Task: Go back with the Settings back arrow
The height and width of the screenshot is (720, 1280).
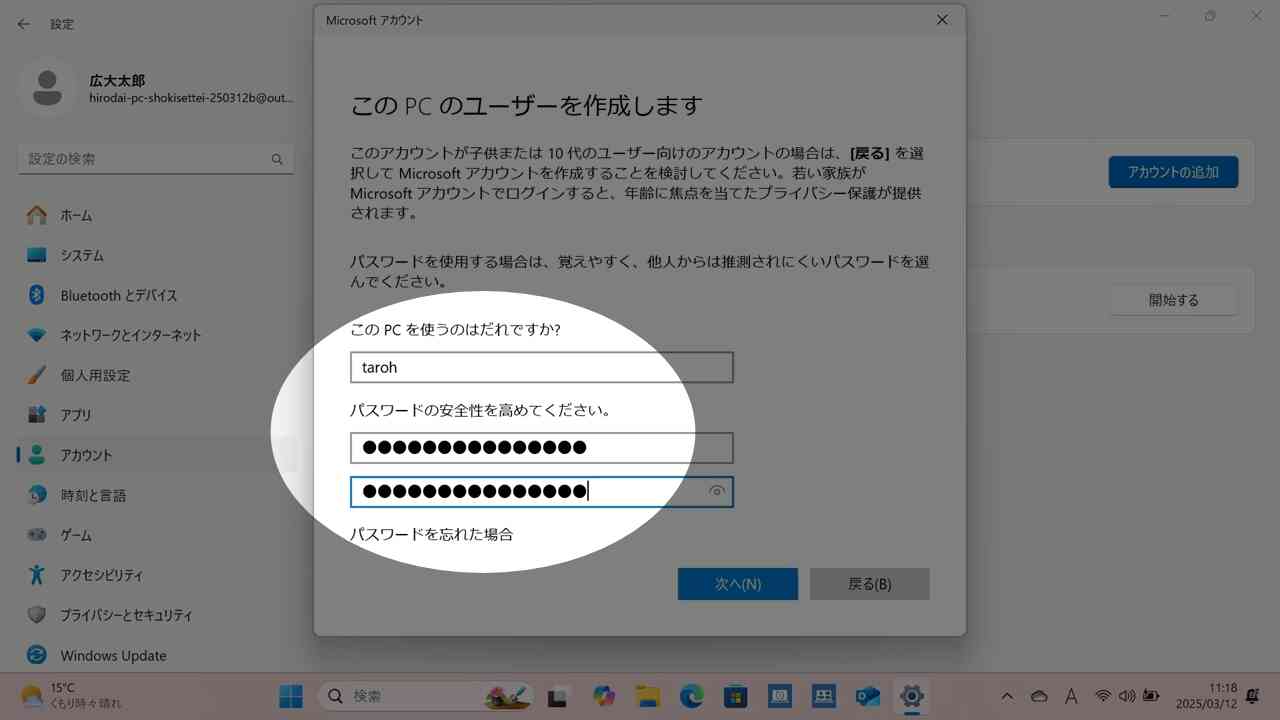Action: coord(24,24)
